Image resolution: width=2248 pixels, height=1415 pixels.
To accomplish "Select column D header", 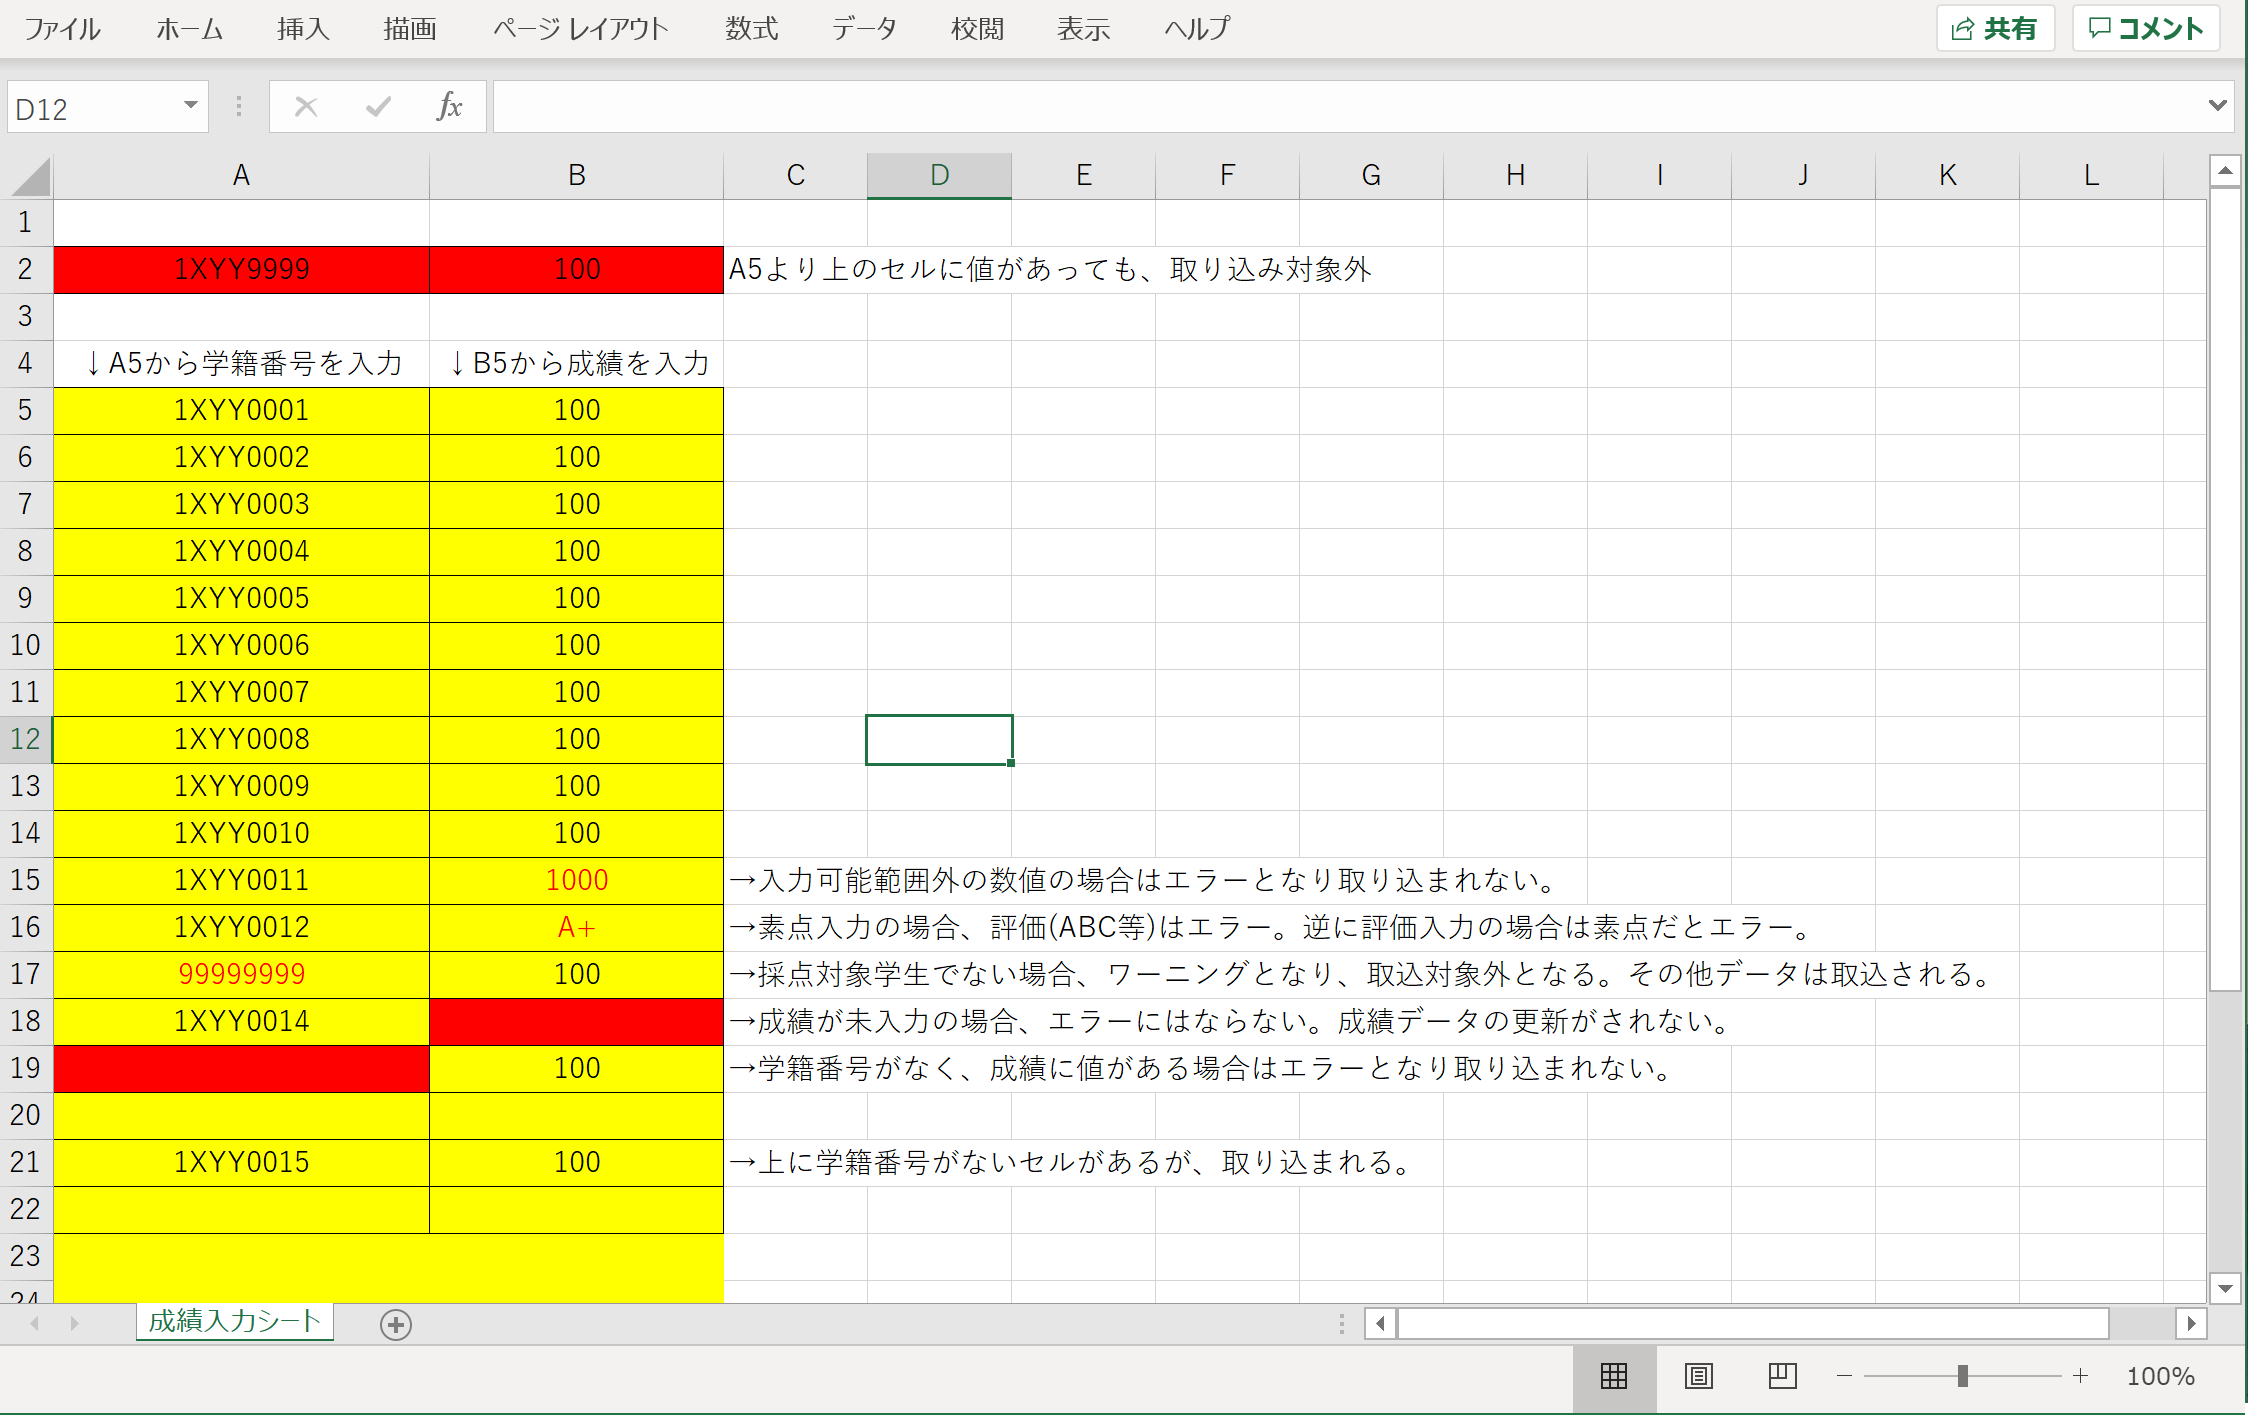I will [940, 176].
